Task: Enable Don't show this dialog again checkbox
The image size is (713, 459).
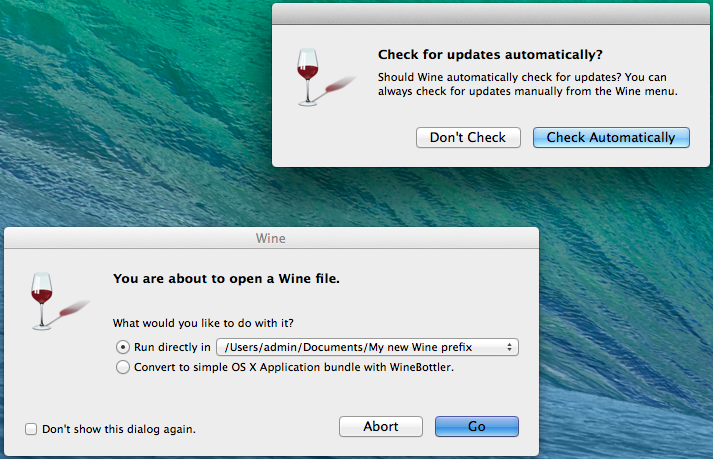Action: click(x=31, y=429)
